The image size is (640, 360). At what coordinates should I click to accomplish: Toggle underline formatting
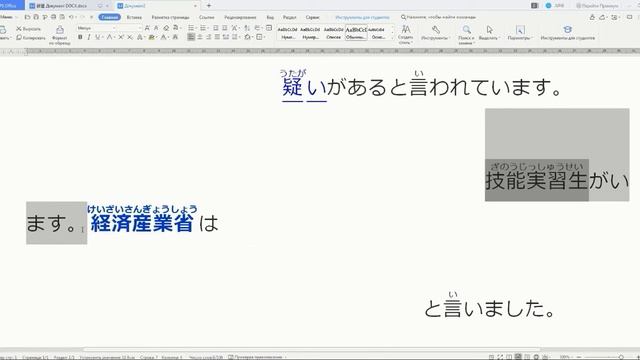coord(97,37)
